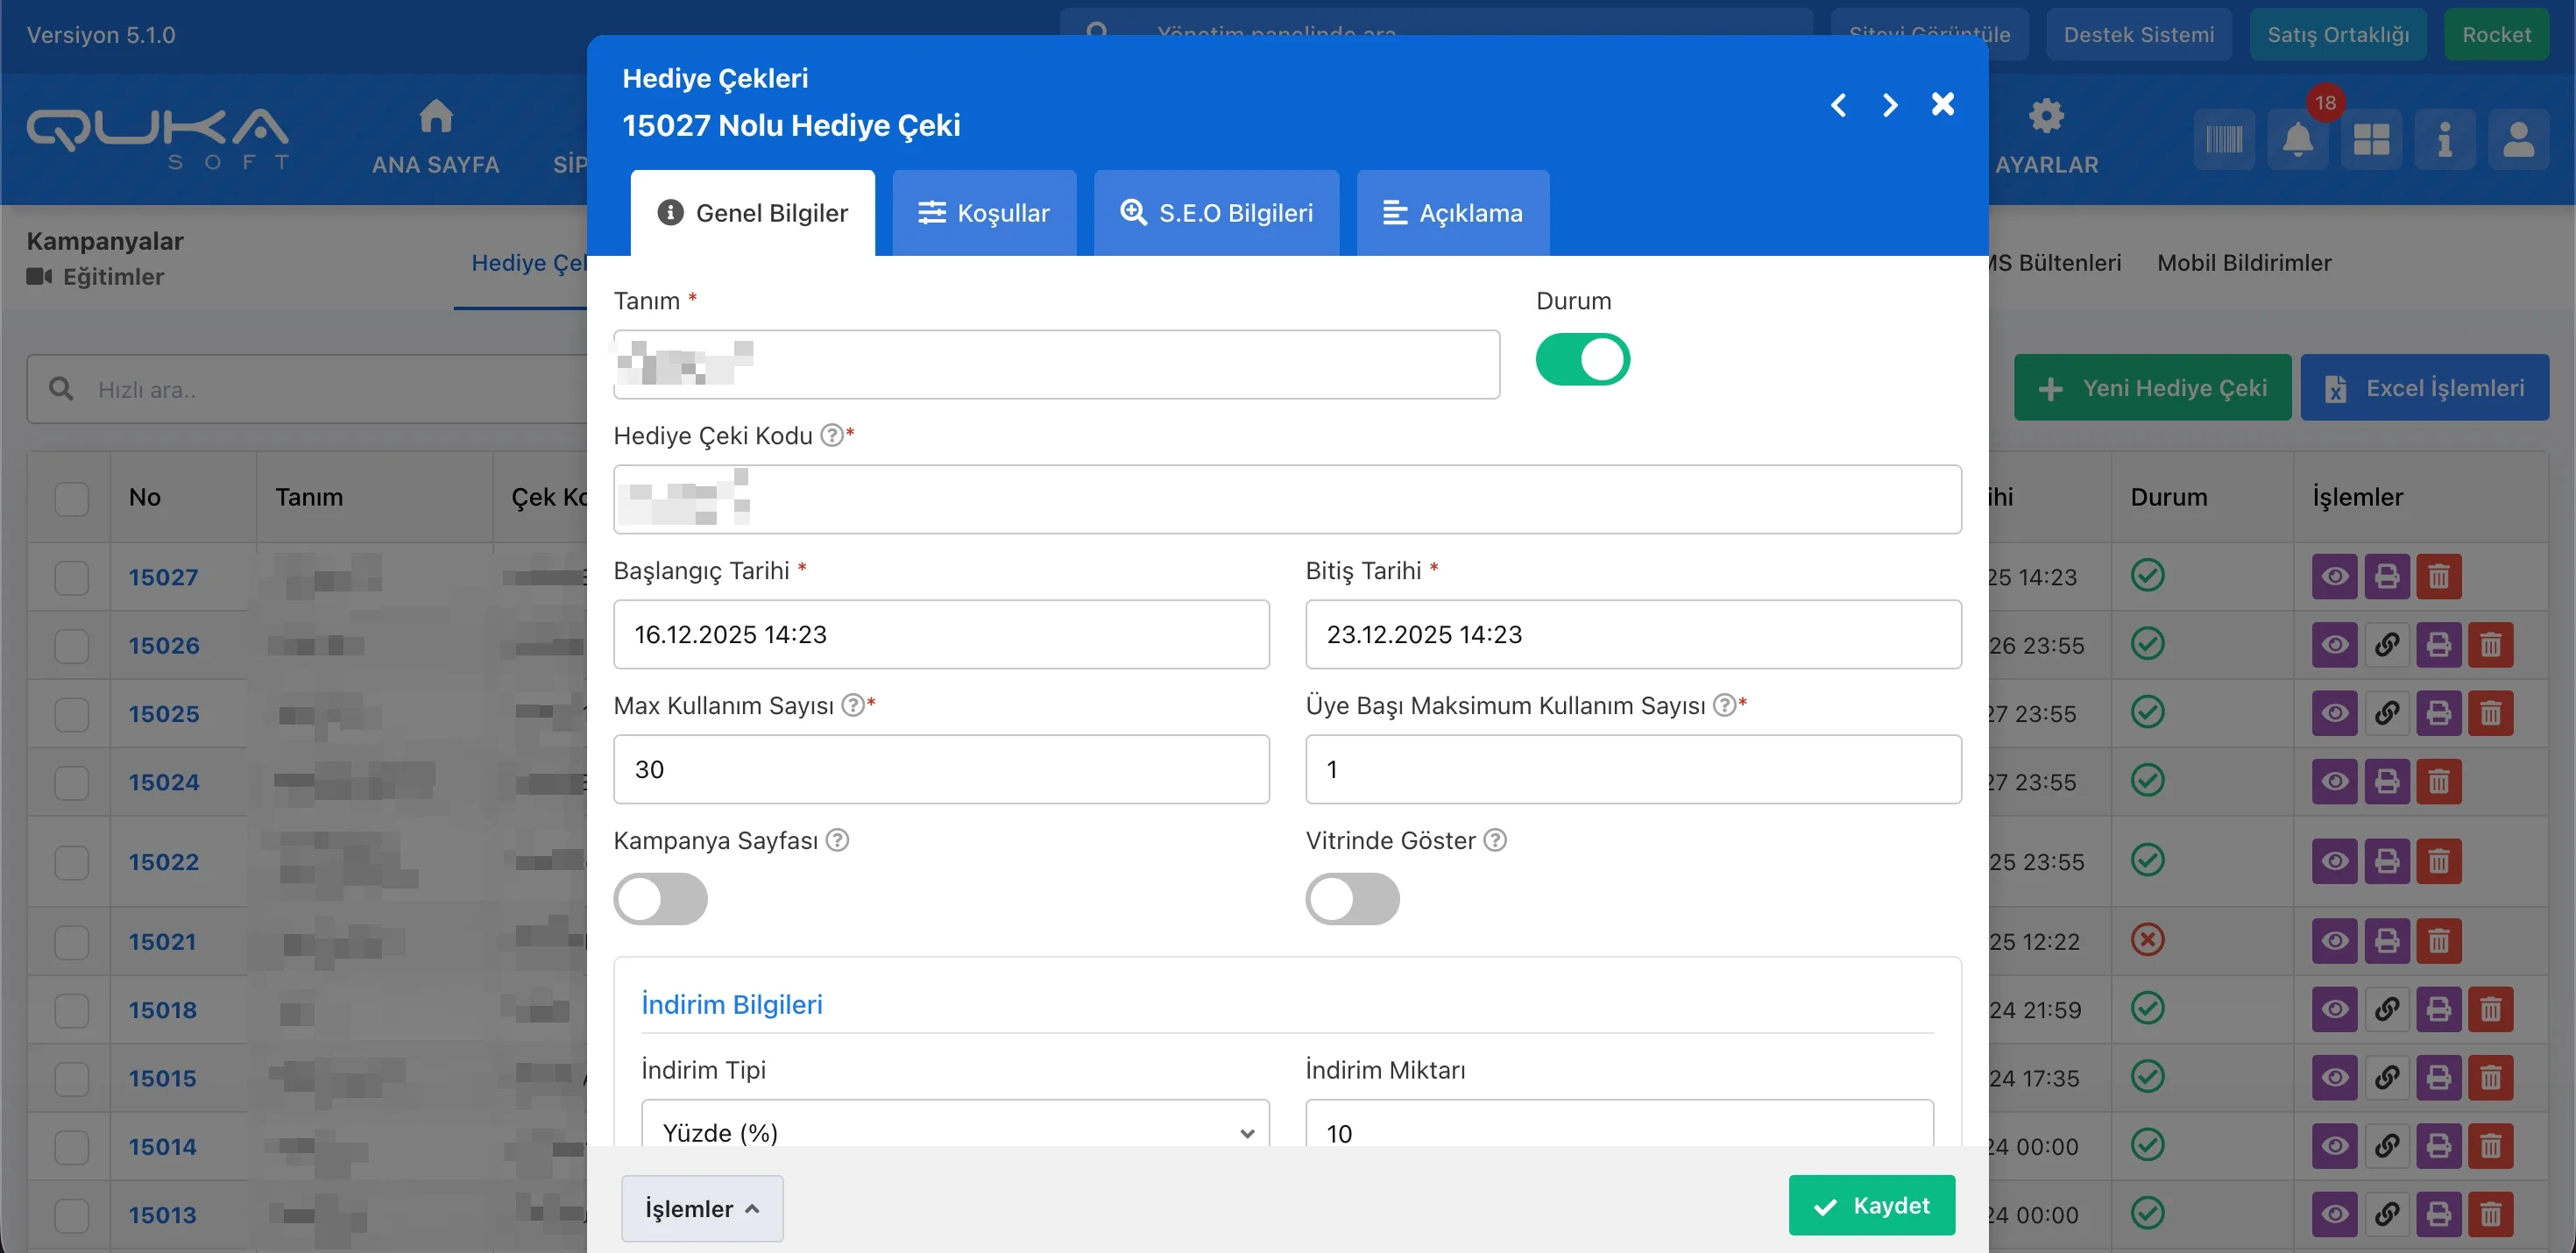The width and height of the screenshot is (2576, 1253).
Task: Open the barcode scanner icon
Action: pos(2224,139)
